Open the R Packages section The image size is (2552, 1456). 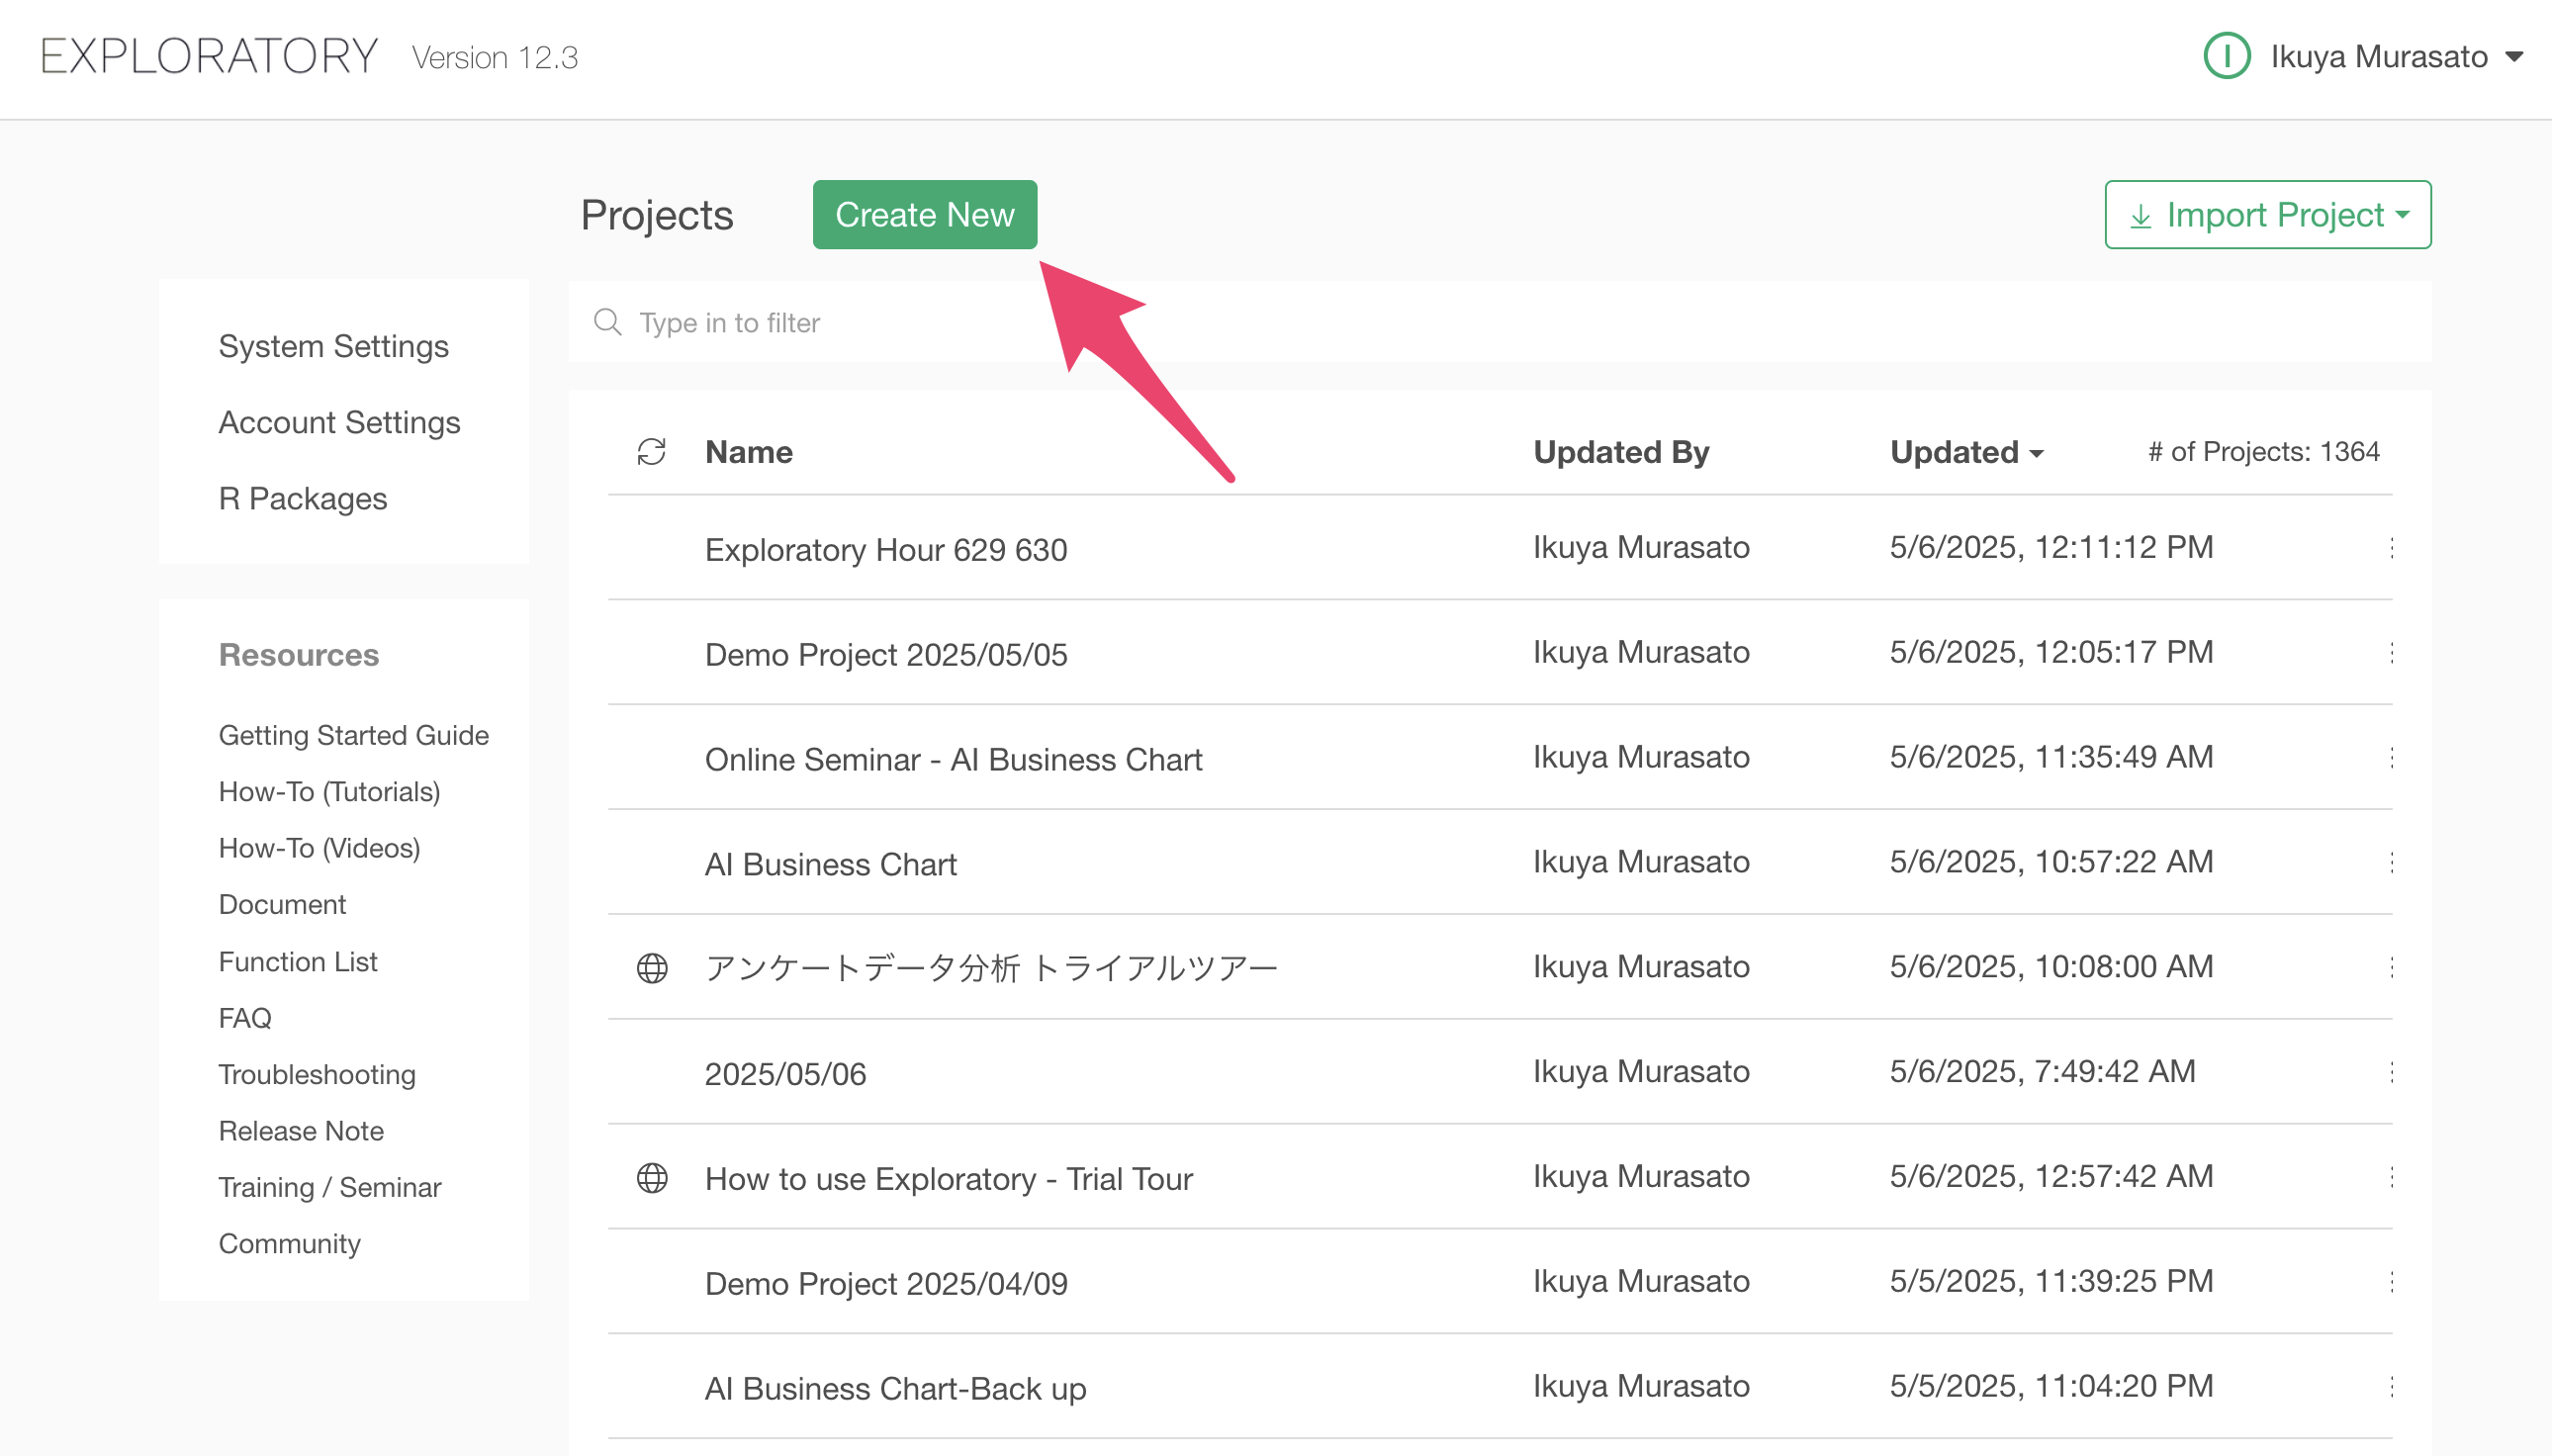pos(302,498)
